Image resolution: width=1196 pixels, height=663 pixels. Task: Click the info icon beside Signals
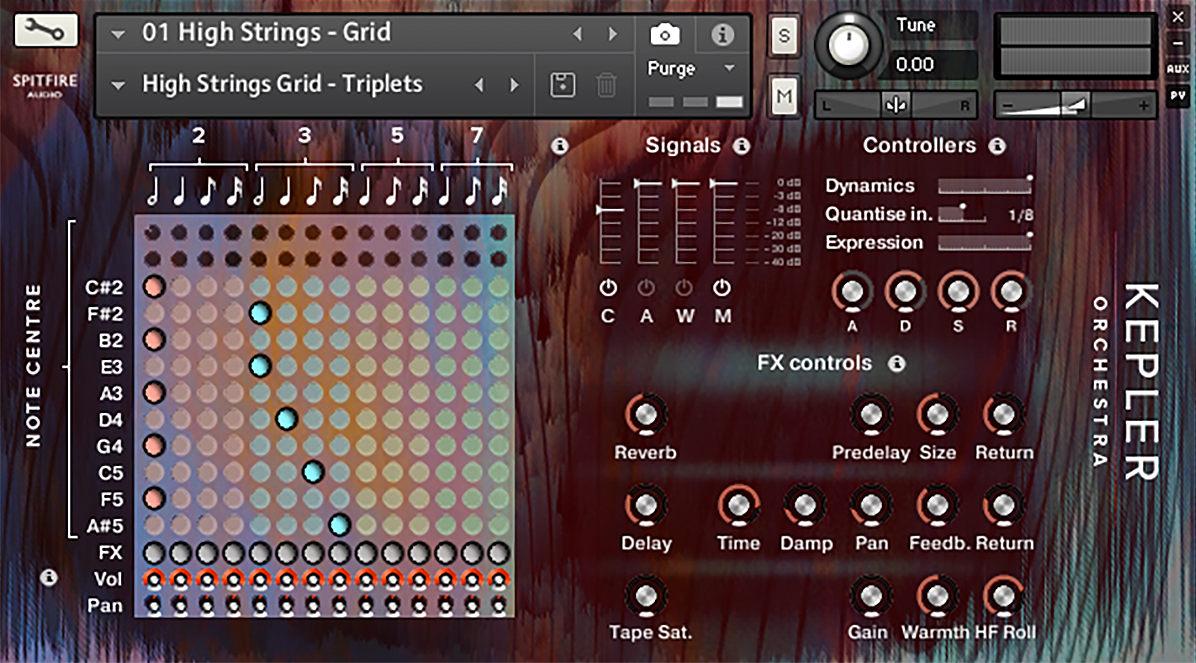pyautogui.click(x=741, y=146)
